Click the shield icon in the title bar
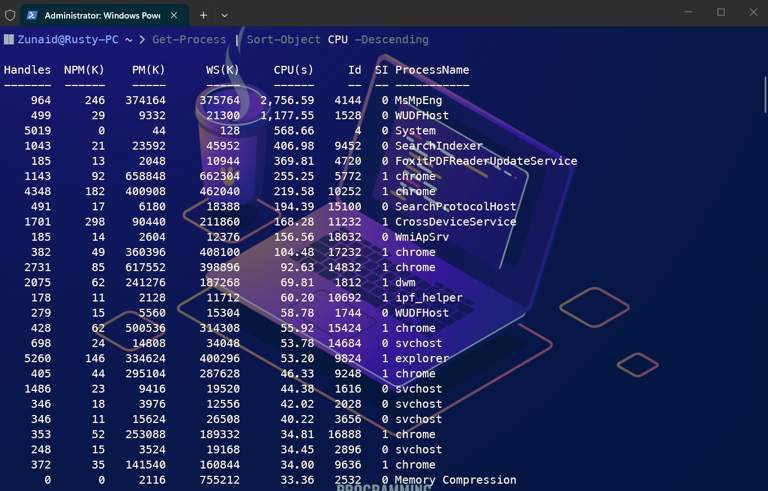Viewport: 768px width, 491px height. [x=10, y=15]
